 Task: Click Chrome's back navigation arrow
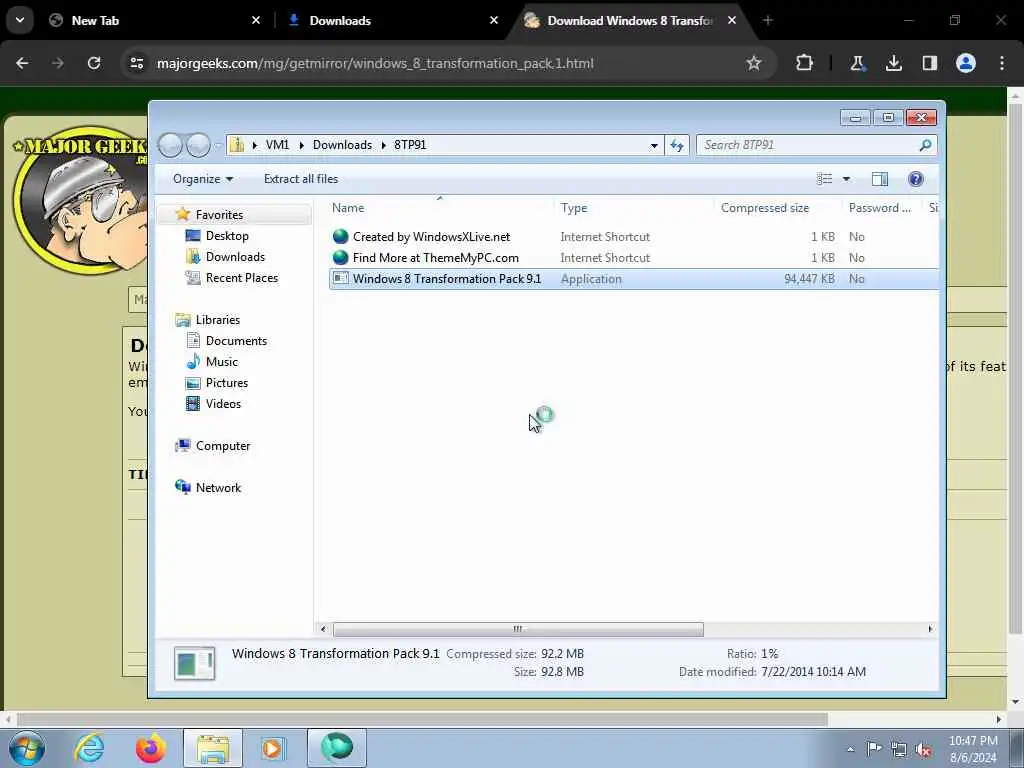coord(22,63)
